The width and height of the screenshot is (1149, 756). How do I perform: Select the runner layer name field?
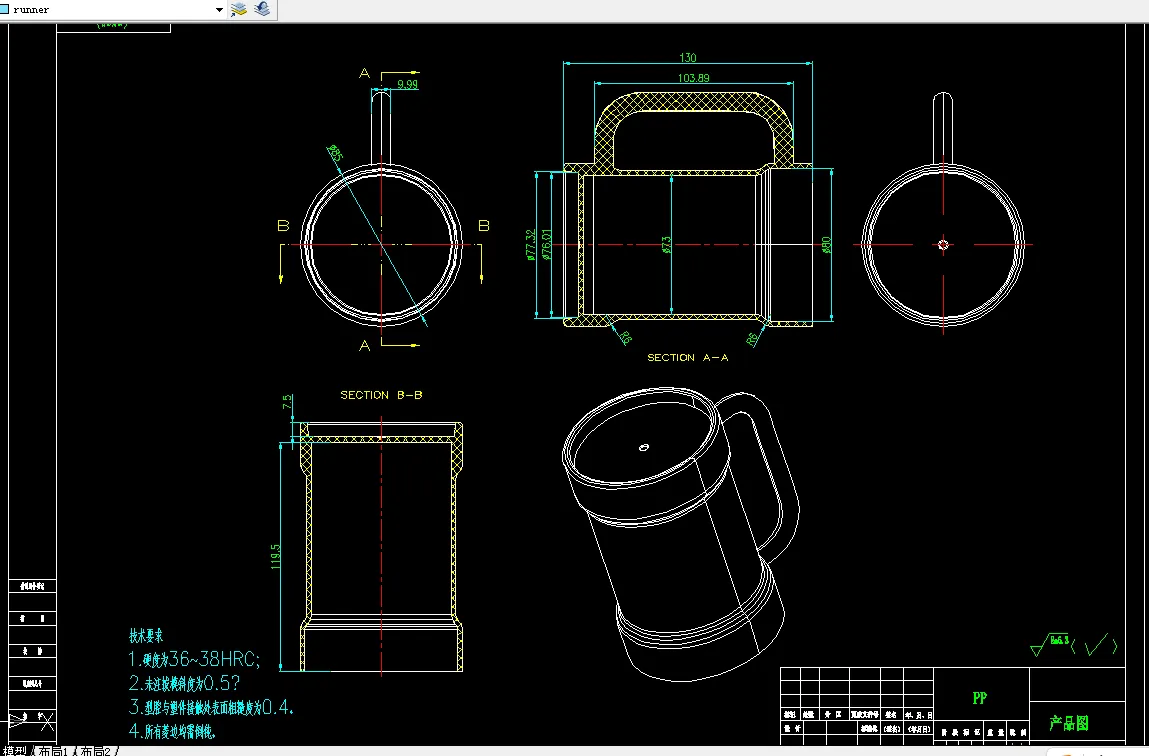click(110, 10)
